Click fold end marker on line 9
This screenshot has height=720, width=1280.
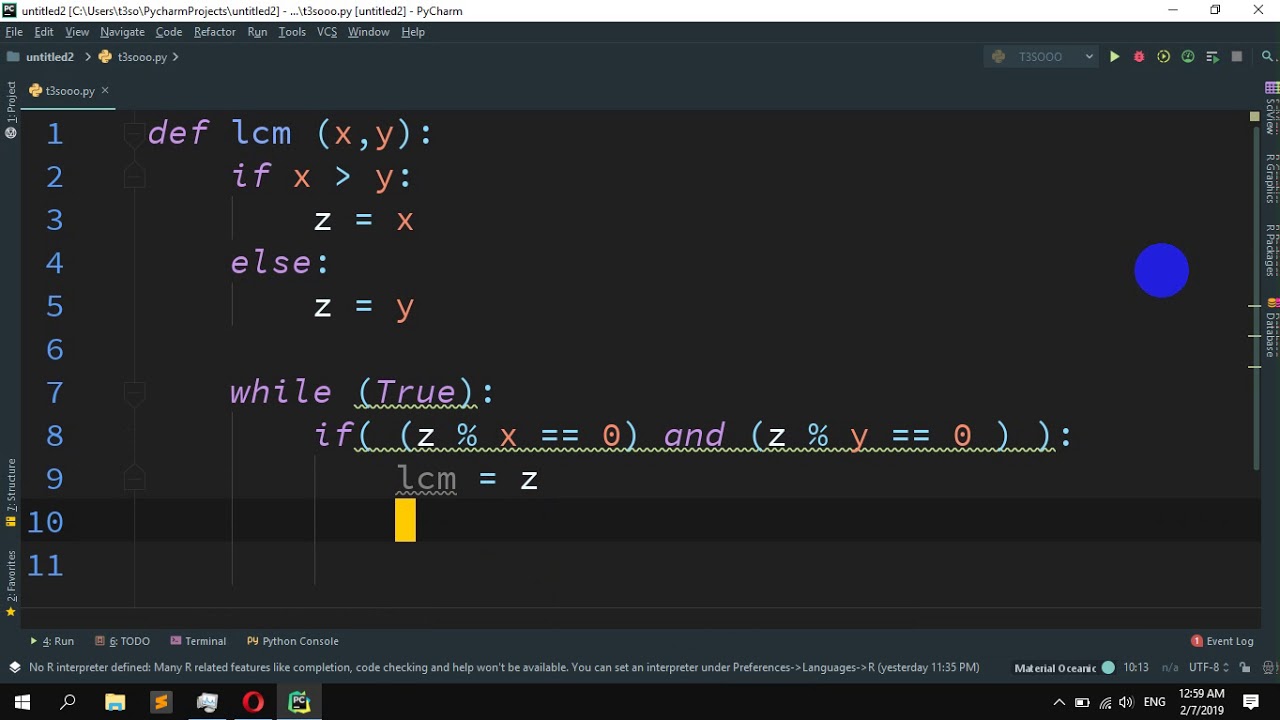133,478
